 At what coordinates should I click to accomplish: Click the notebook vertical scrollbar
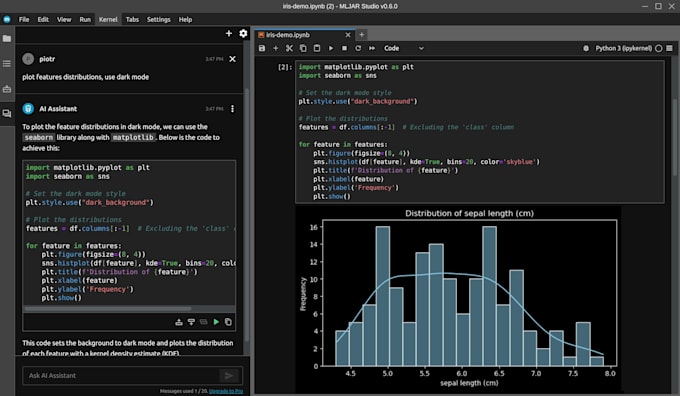675,137
